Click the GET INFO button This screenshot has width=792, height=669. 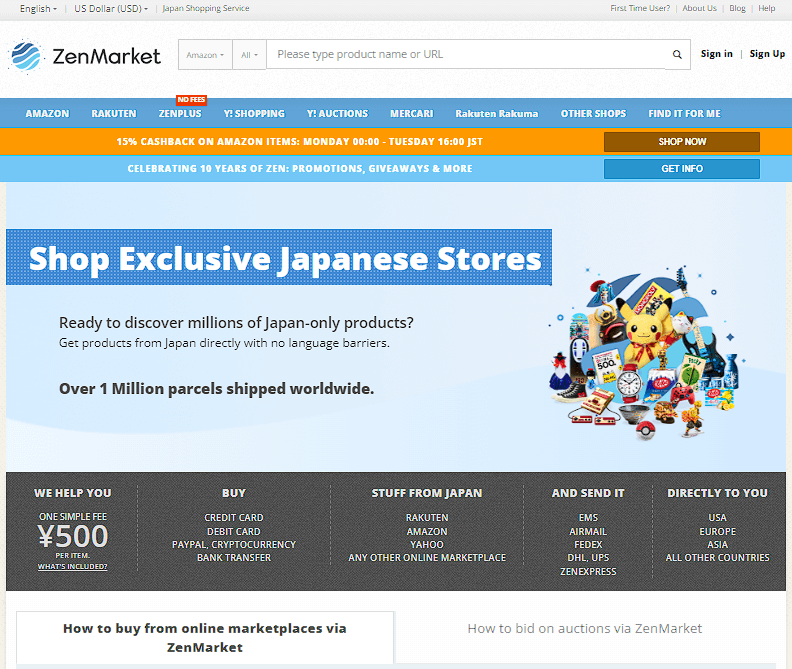pyautogui.click(x=682, y=169)
